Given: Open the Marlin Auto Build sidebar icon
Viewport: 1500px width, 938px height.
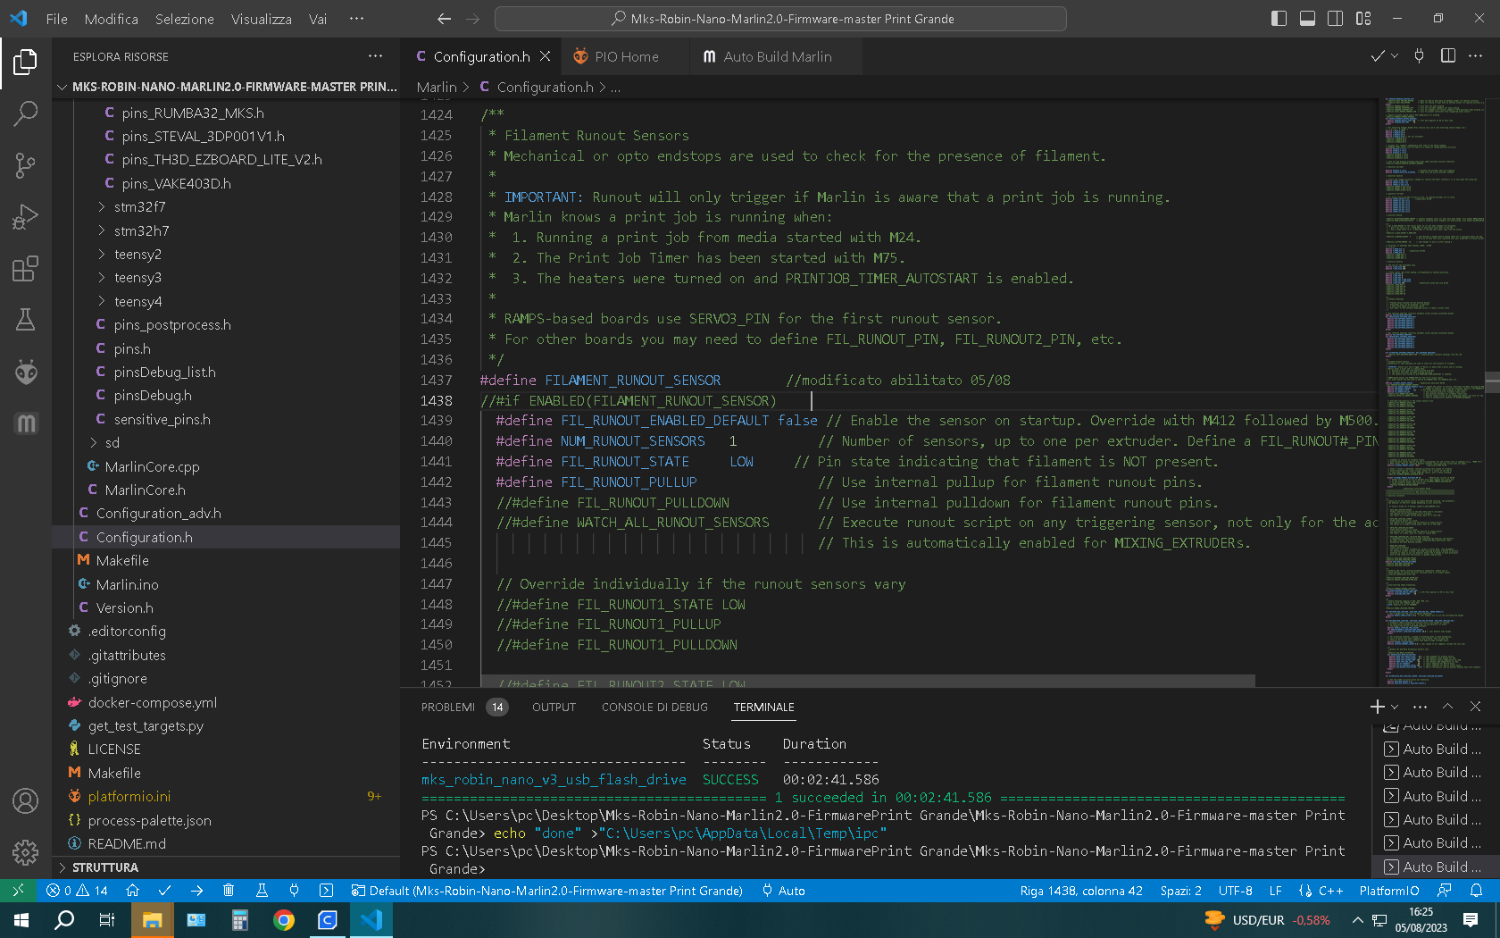Looking at the screenshot, I should point(25,424).
